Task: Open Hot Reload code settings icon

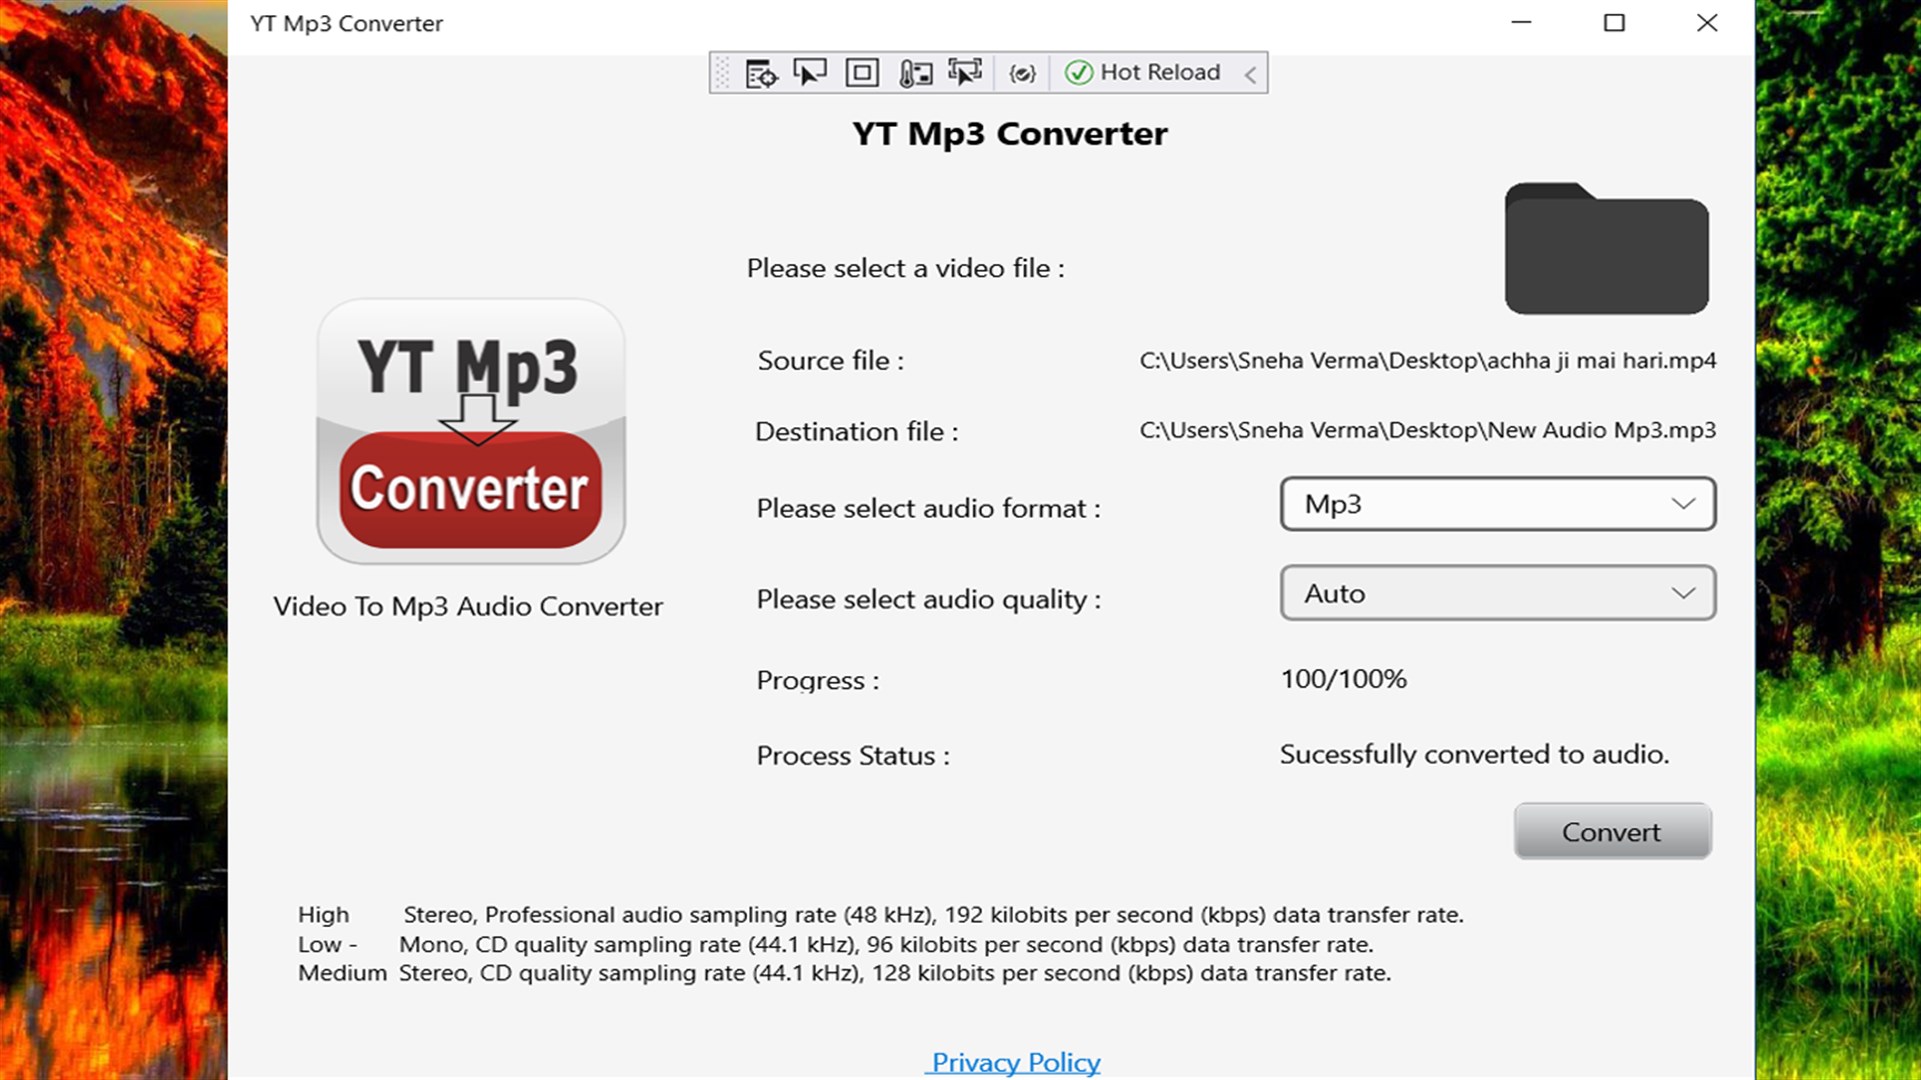Action: 1022,72
